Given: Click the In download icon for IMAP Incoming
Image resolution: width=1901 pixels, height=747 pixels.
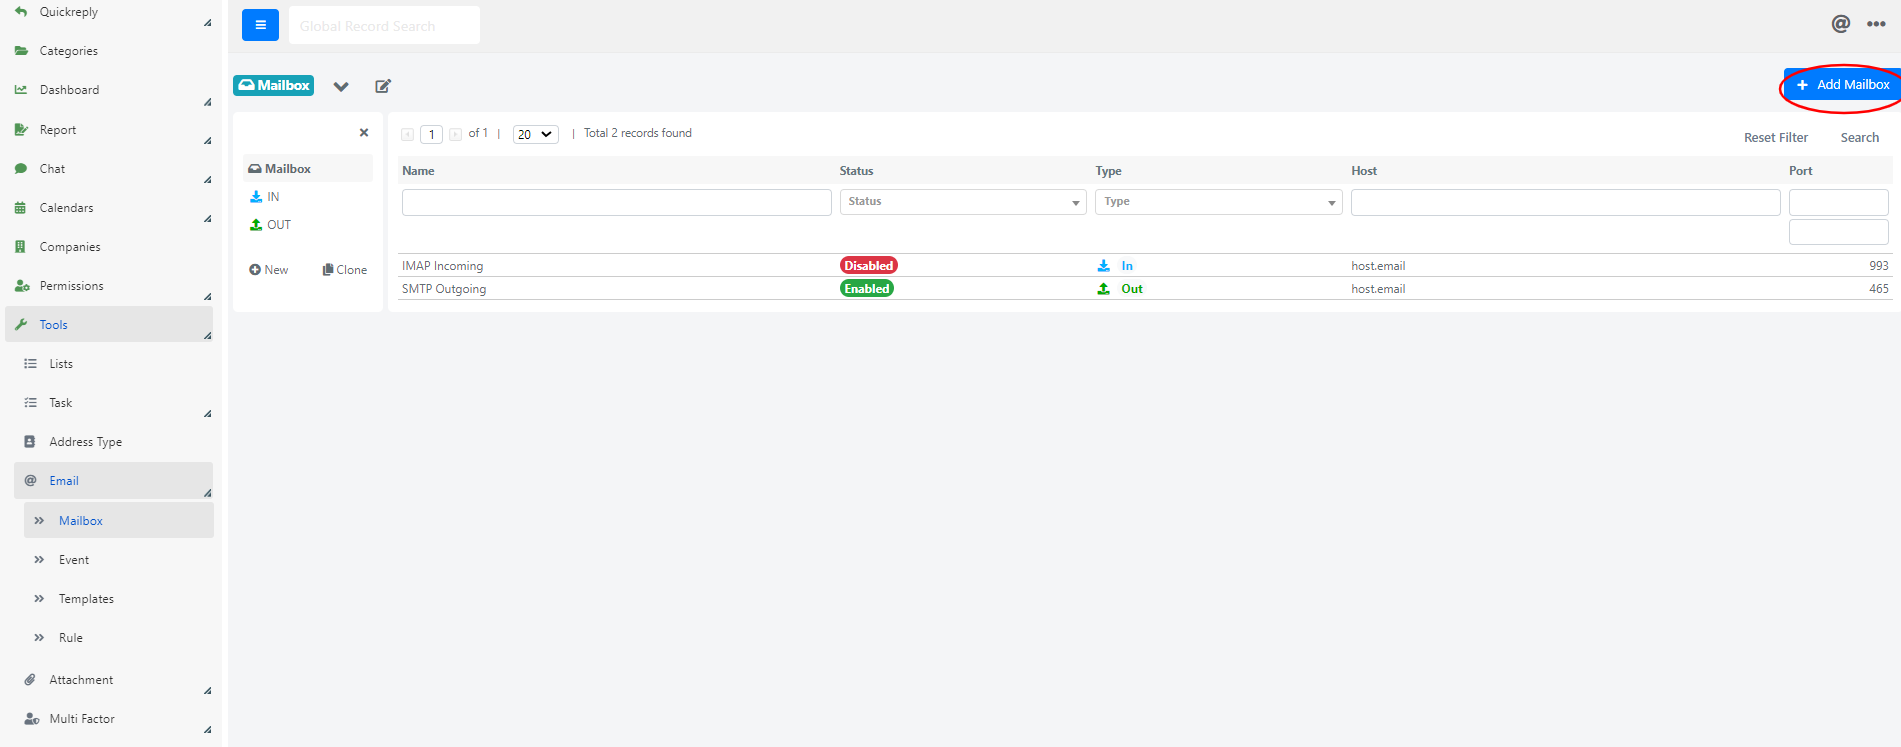Looking at the screenshot, I should [1103, 266].
